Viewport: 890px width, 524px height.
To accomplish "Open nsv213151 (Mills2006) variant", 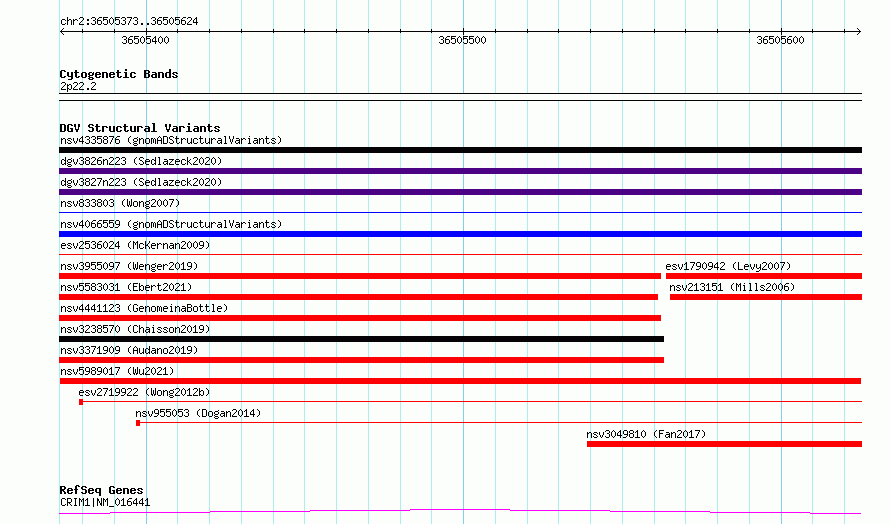I will [732, 287].
